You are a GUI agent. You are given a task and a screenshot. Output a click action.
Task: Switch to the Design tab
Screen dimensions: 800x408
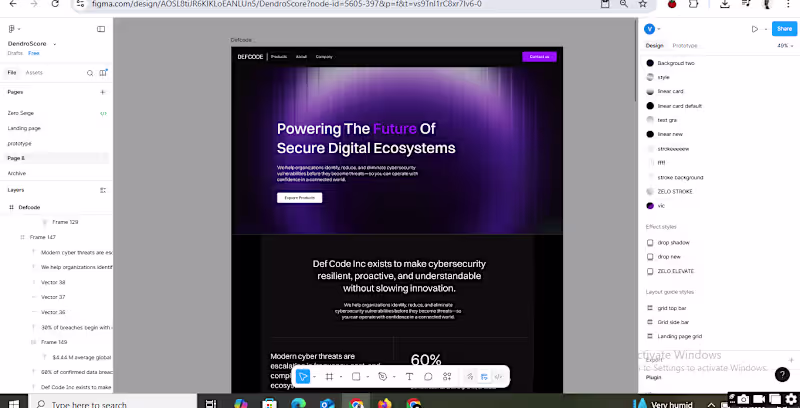pos(655,45)
